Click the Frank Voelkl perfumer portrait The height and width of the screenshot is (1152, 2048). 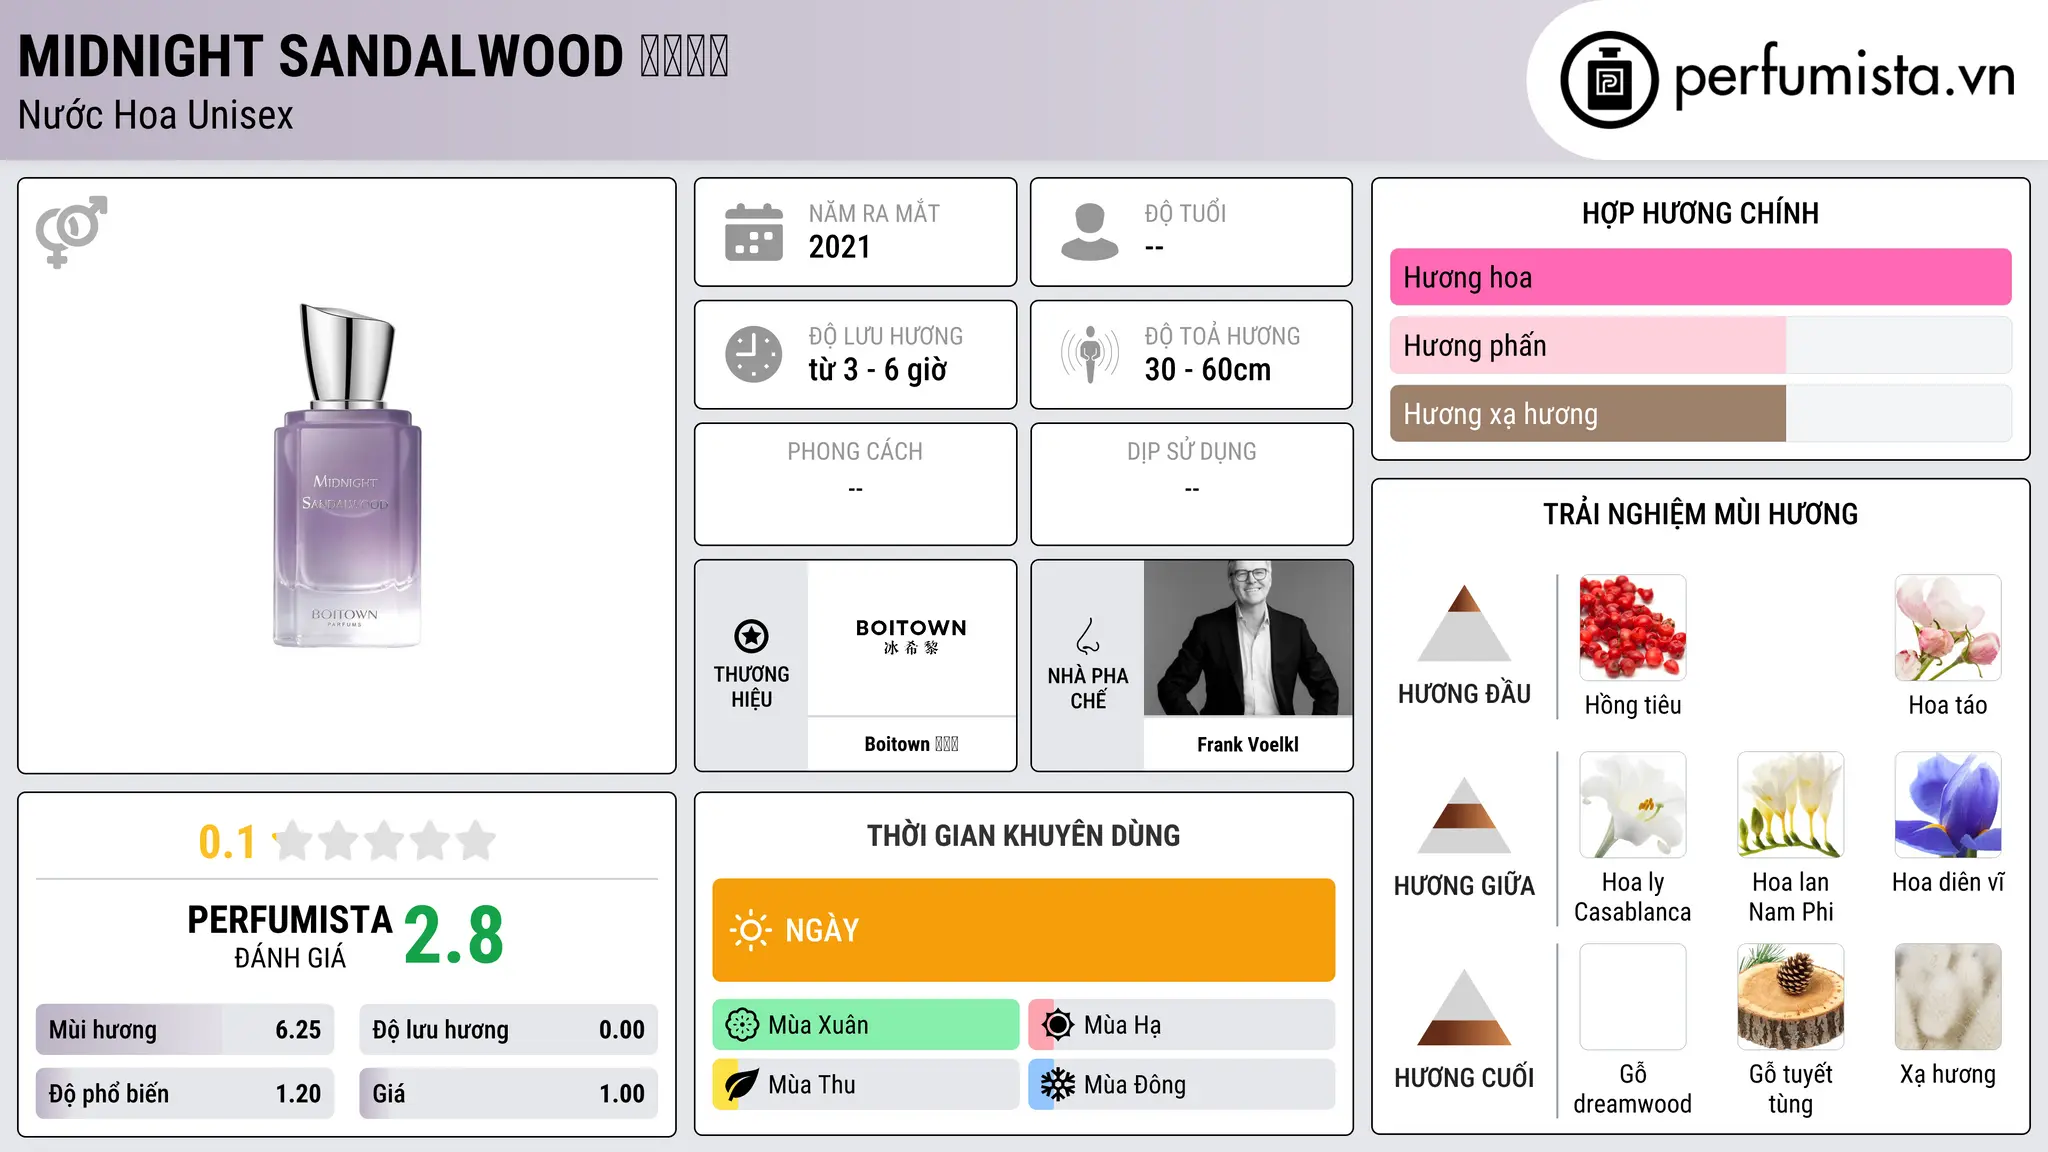(x=1248, y=638)
